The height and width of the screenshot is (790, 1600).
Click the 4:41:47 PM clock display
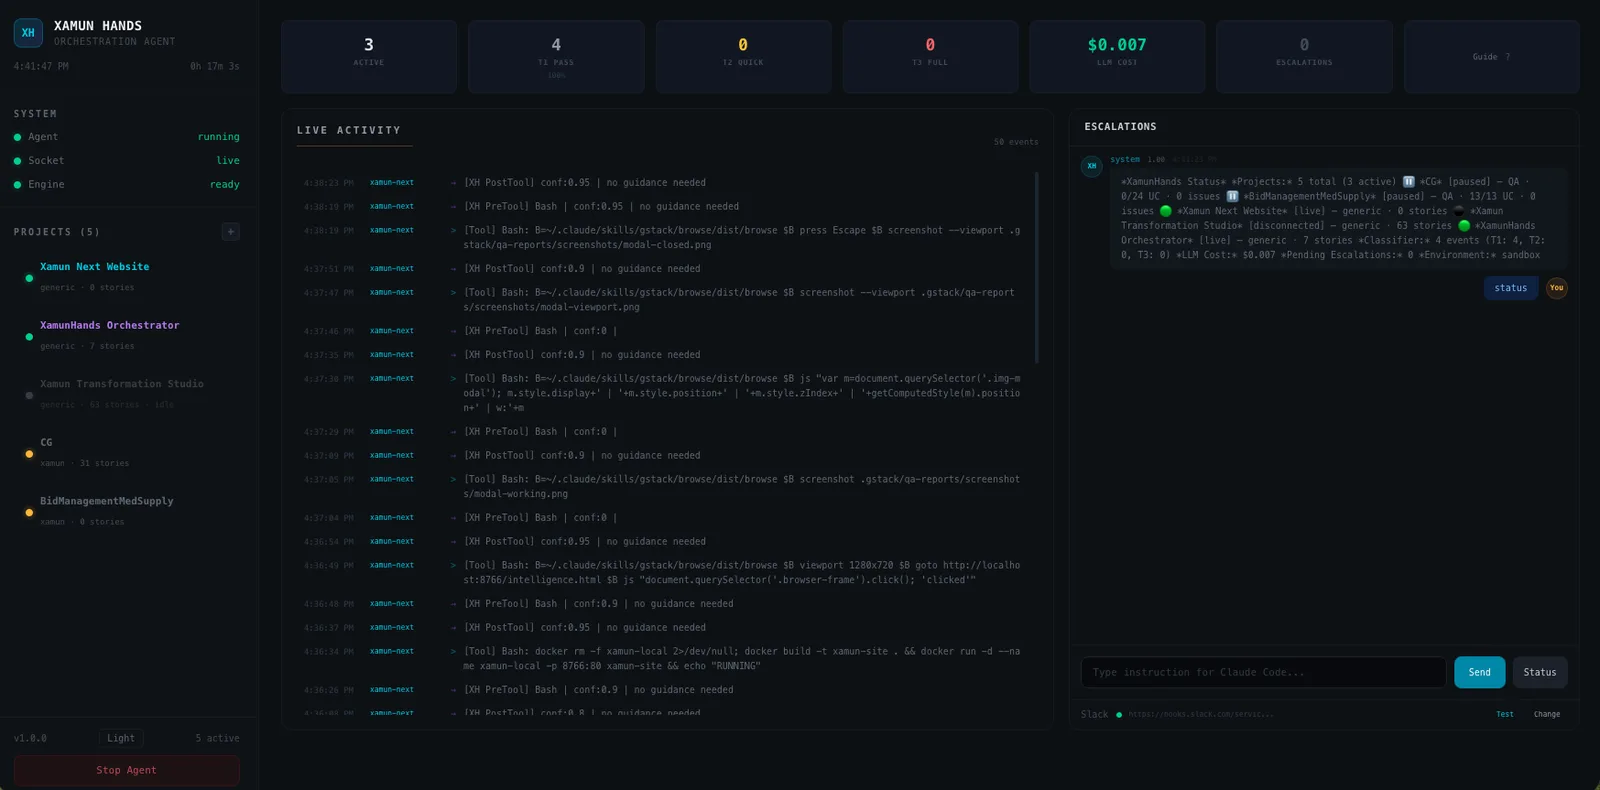[41, 66]
